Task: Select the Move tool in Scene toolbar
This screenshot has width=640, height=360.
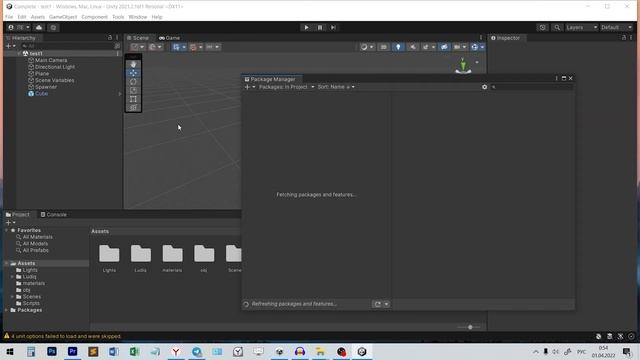Action: click(133, 73)
